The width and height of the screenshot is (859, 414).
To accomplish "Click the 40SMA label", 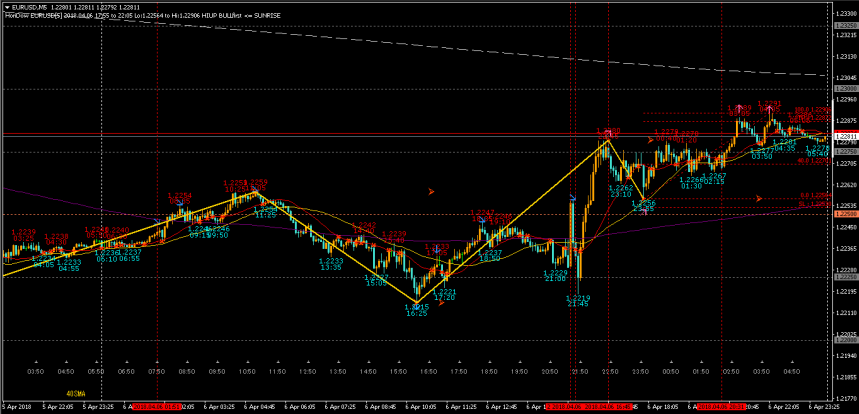I will (x=76, y=393).
